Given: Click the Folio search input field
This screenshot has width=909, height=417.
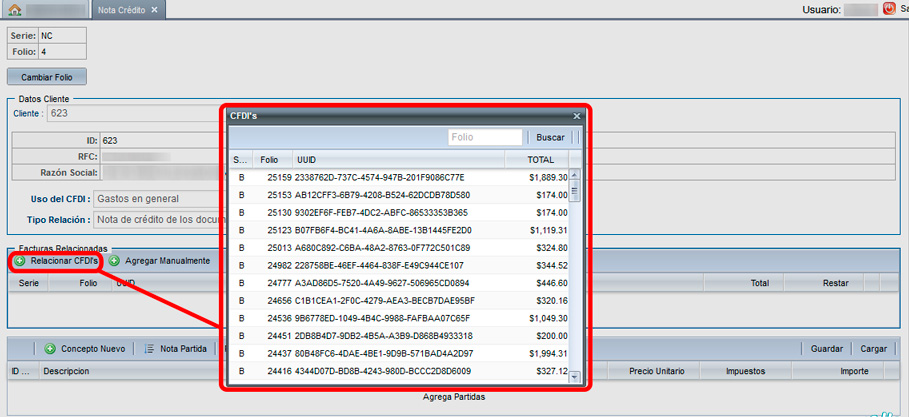Looking at the screenshot, I should pos(485,137).
